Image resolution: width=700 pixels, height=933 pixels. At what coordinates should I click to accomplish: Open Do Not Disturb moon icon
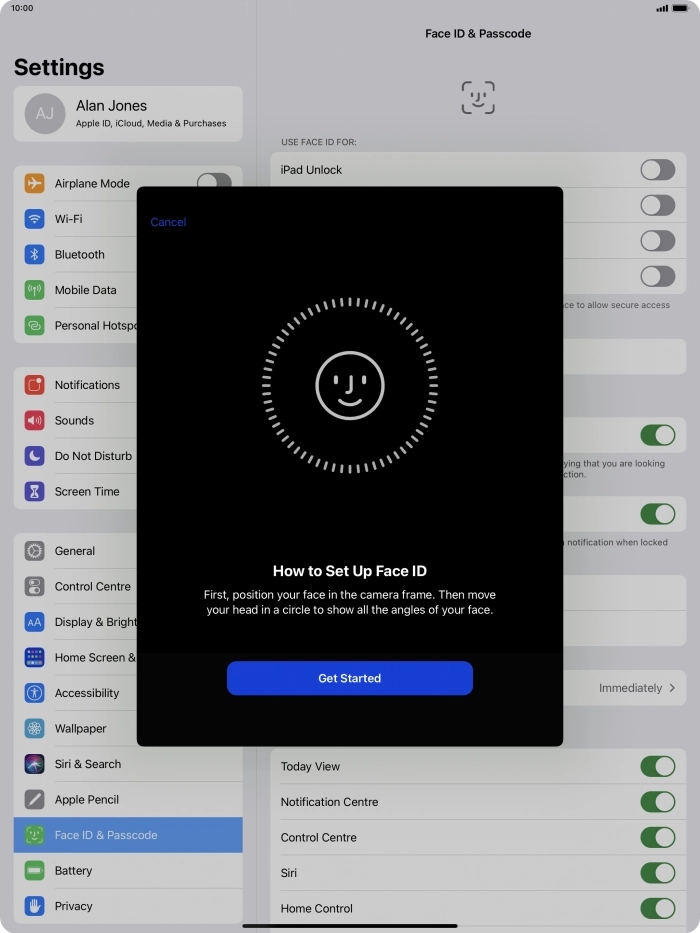[35, 456]
